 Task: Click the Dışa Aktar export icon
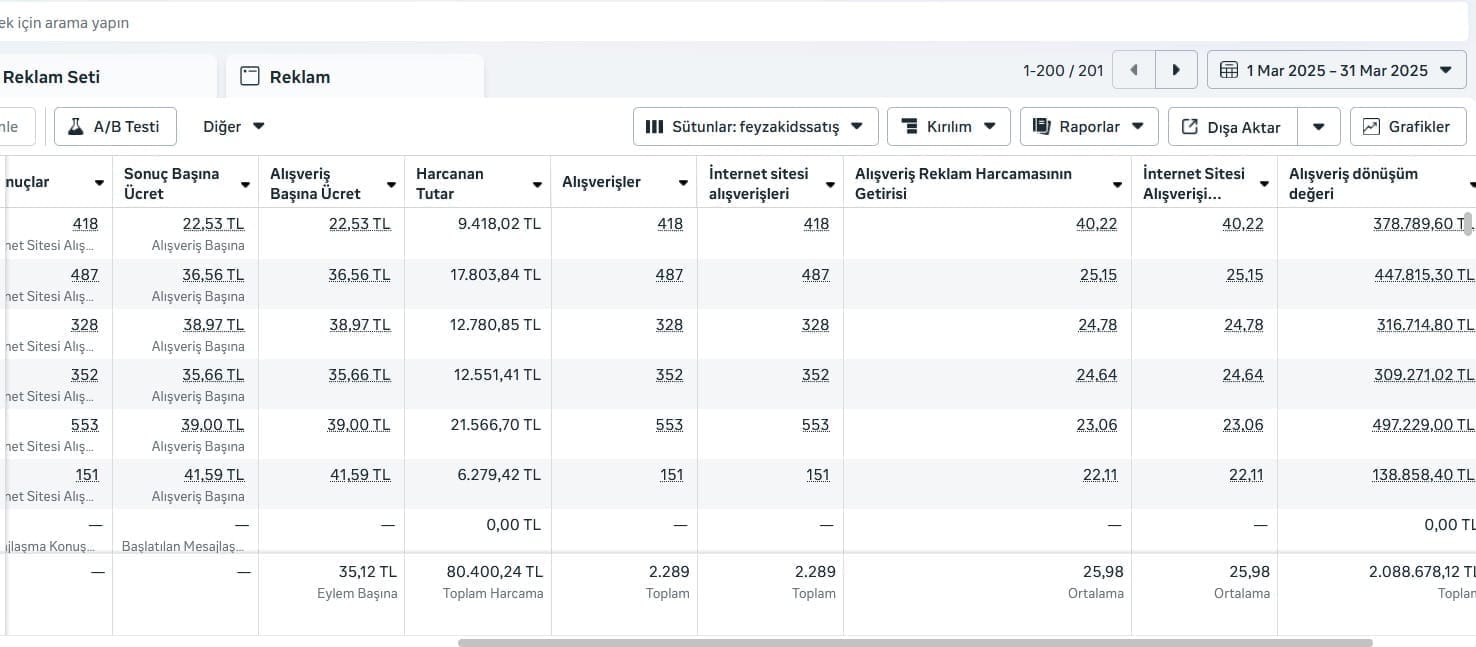1190,127
